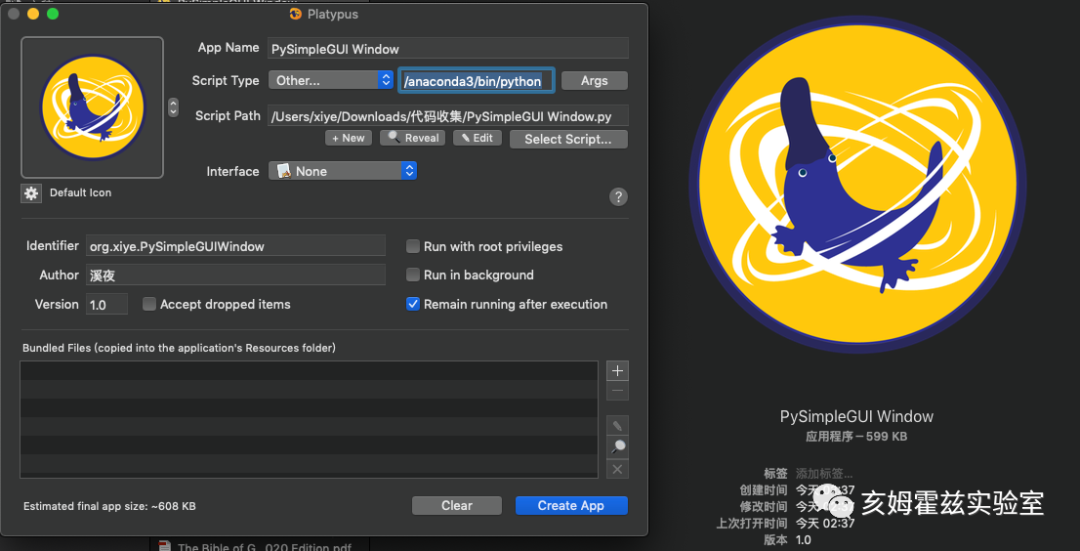Screen dimensions: 1080x551
Task: Enable Run with root privileges checkbox
Action: point(413,246)
